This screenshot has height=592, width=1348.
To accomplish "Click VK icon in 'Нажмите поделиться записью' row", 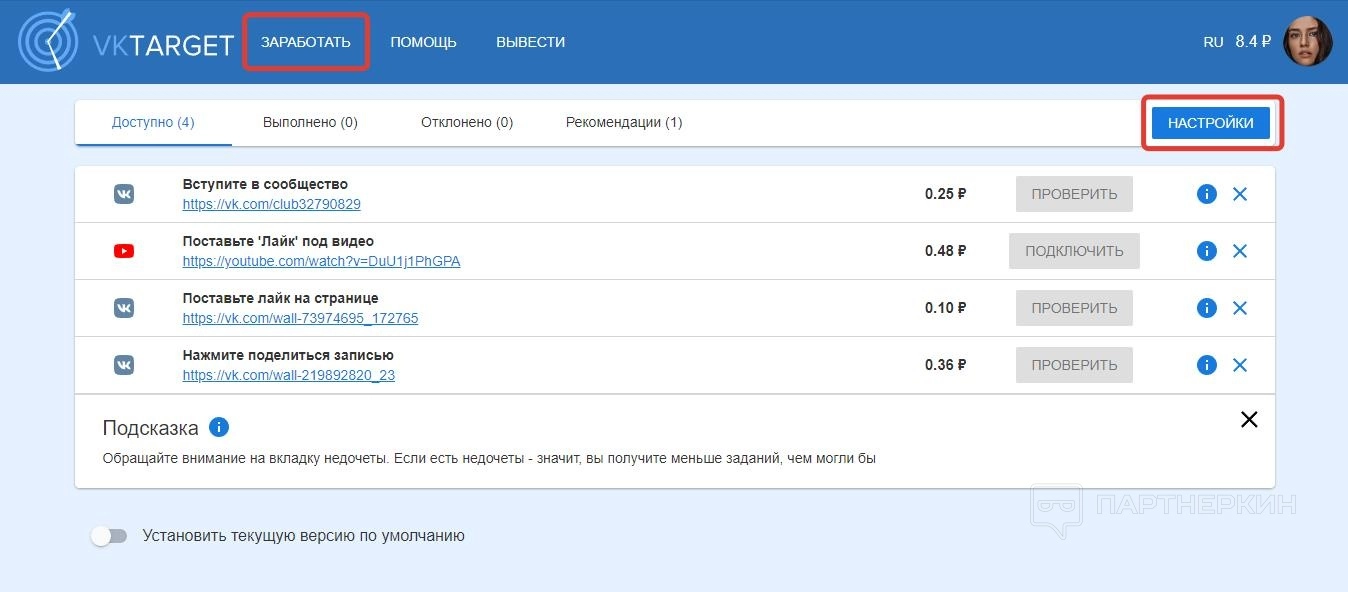I will (x=124, y=365).
